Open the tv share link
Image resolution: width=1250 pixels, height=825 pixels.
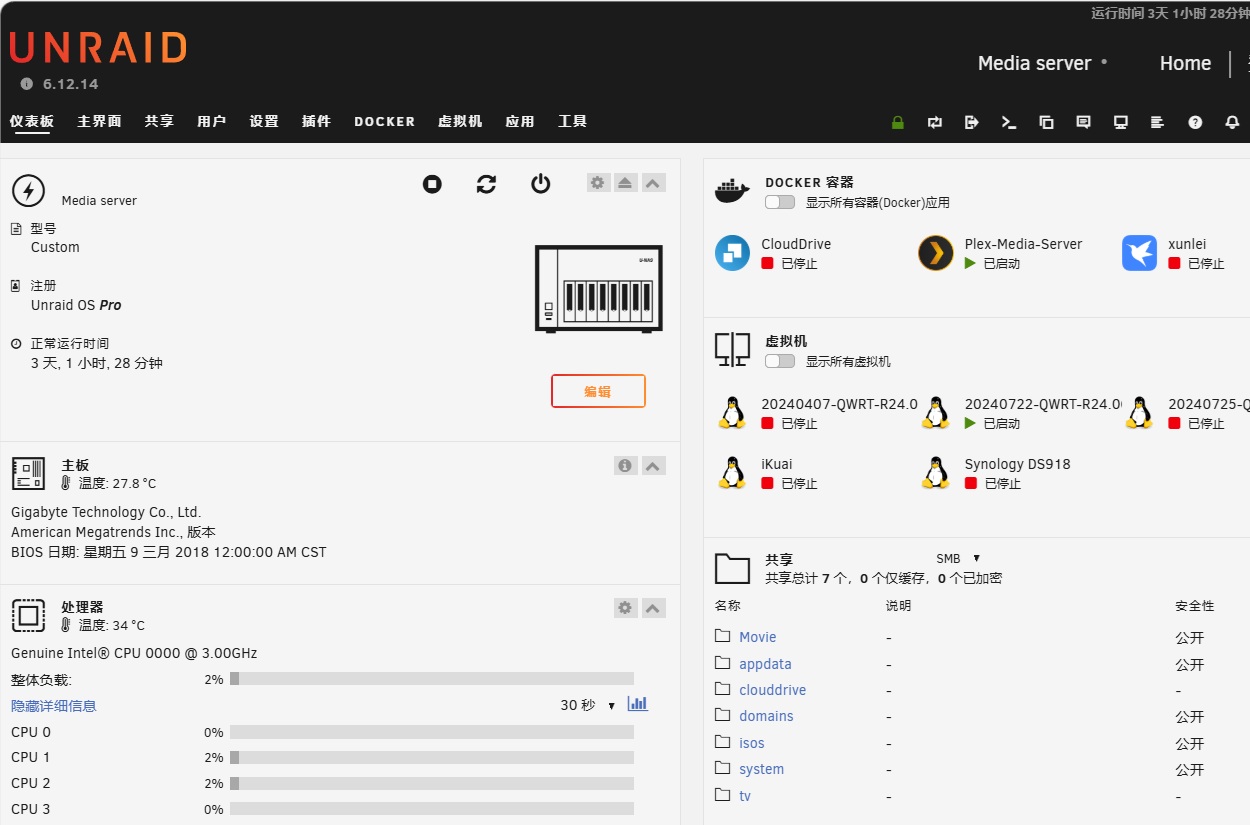745,796
